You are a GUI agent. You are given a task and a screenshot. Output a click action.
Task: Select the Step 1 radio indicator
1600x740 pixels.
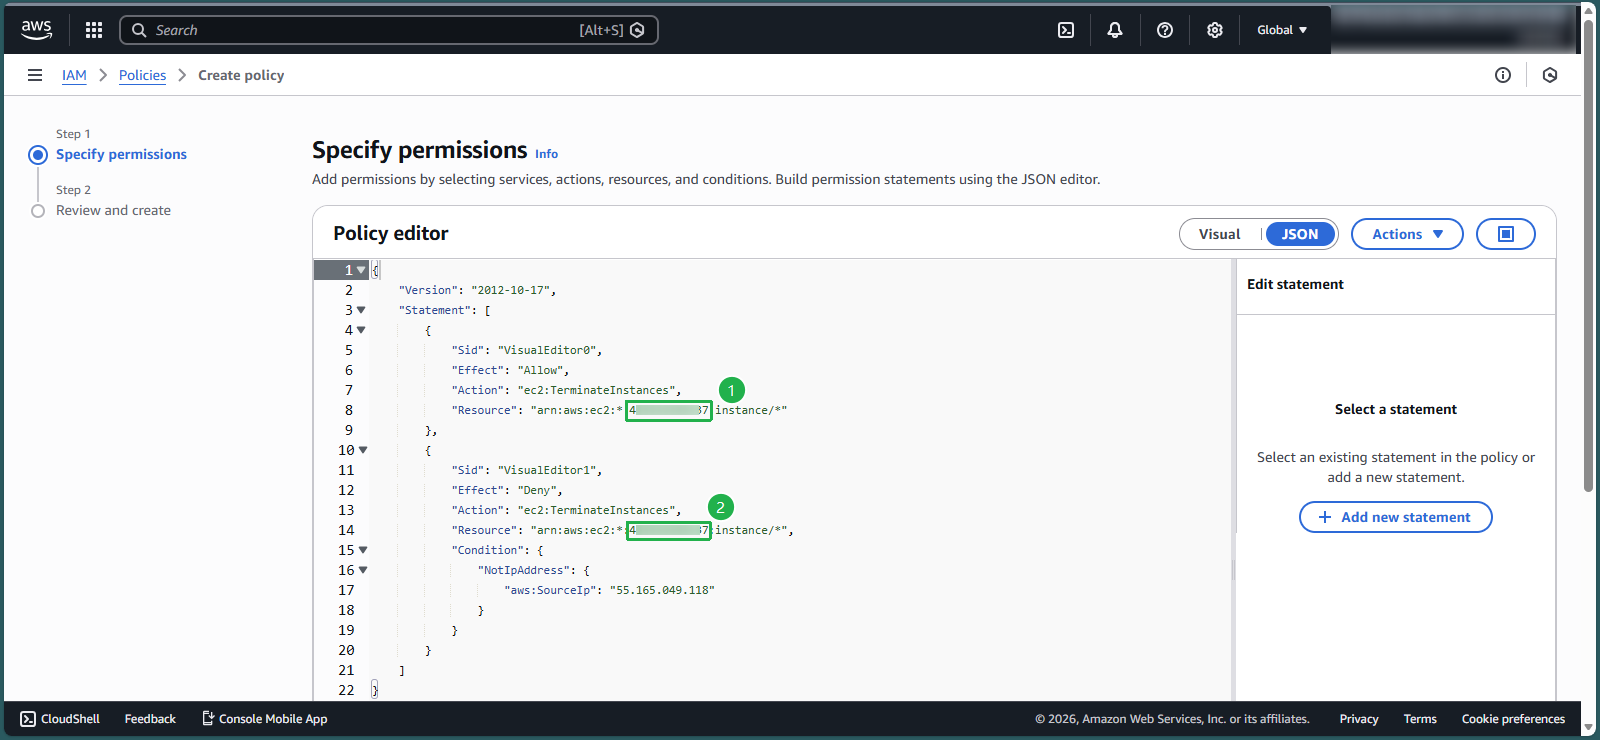[x=38, y=154]
